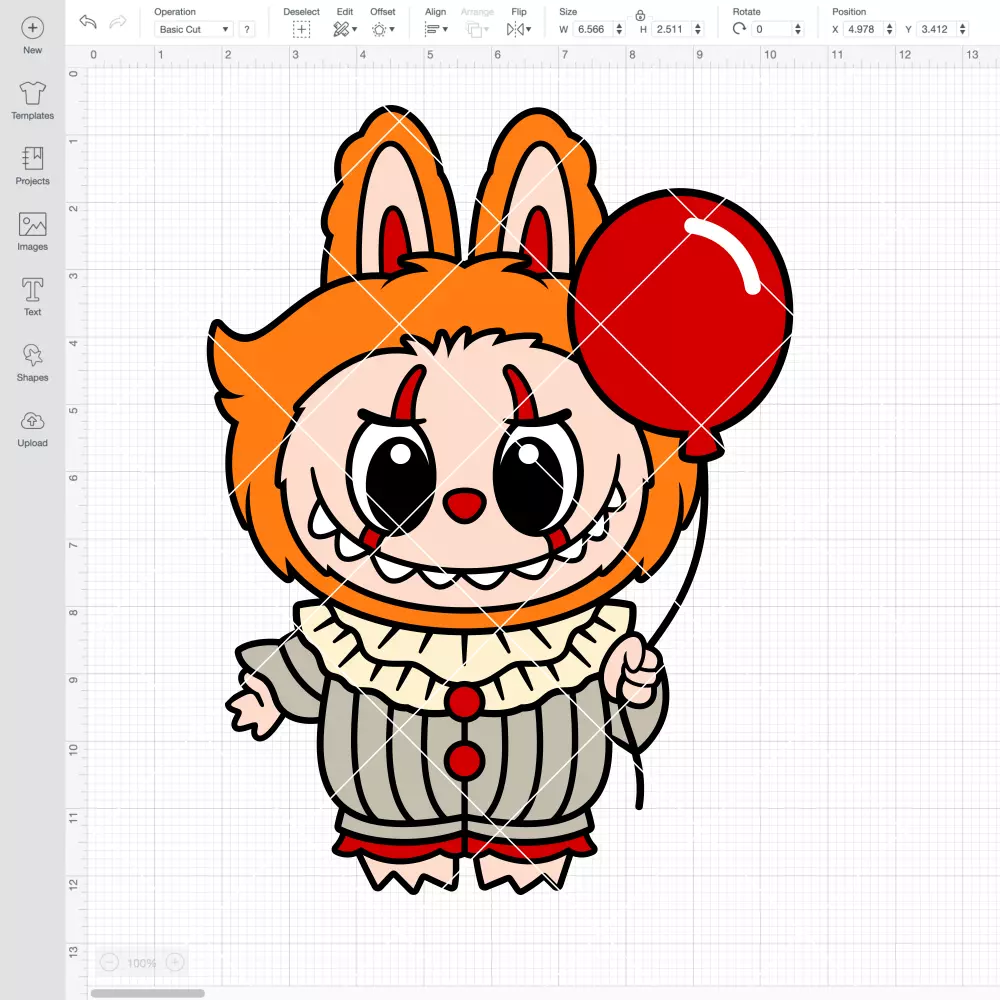Decrease height with the down stepper arrow

[698, 33]
